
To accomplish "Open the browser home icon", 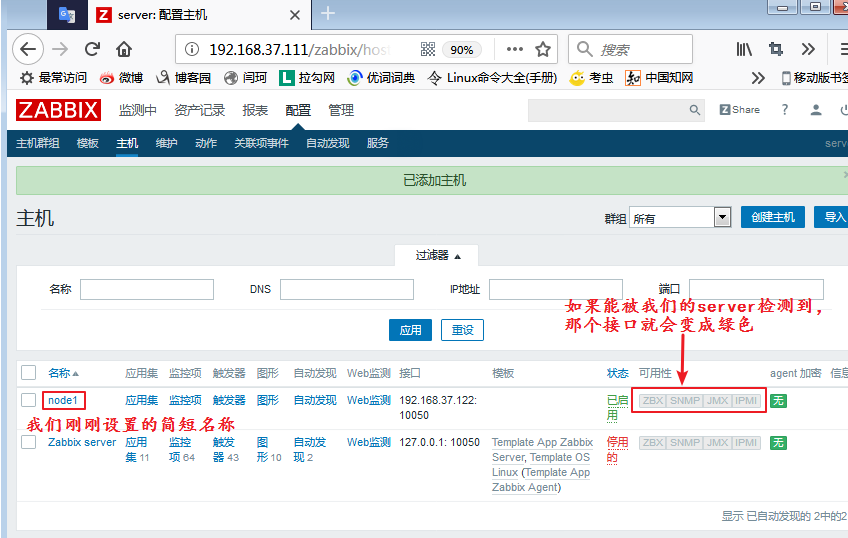I will click(124, 49).
